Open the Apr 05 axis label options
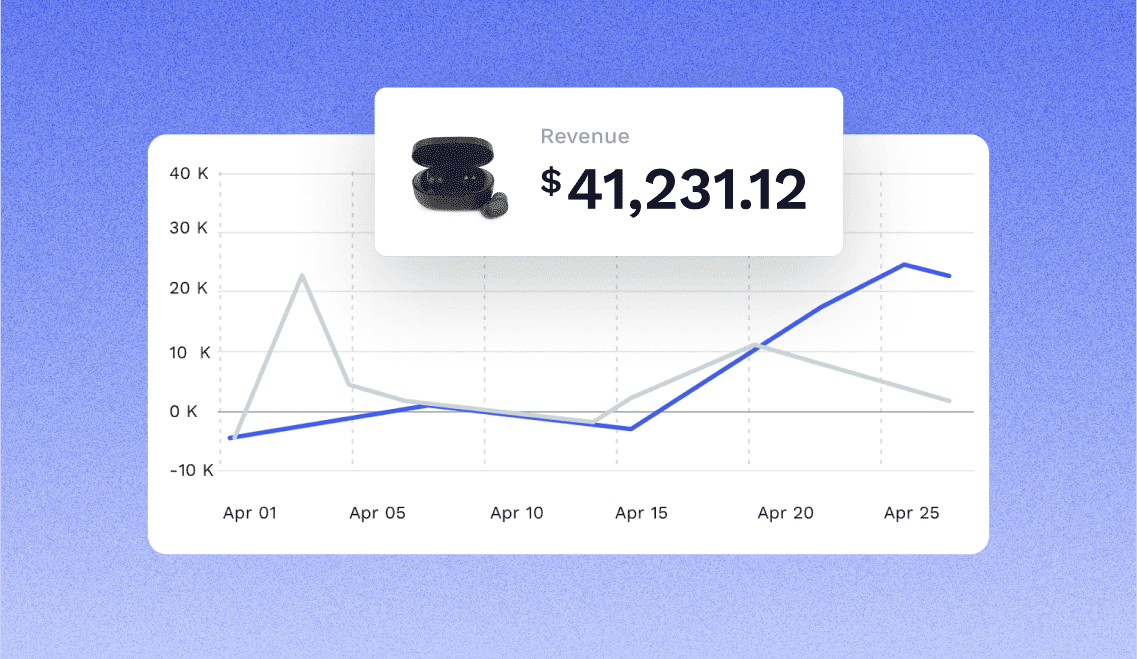Viewport: 1137px width, 659px height. click(x=377, y=512)
